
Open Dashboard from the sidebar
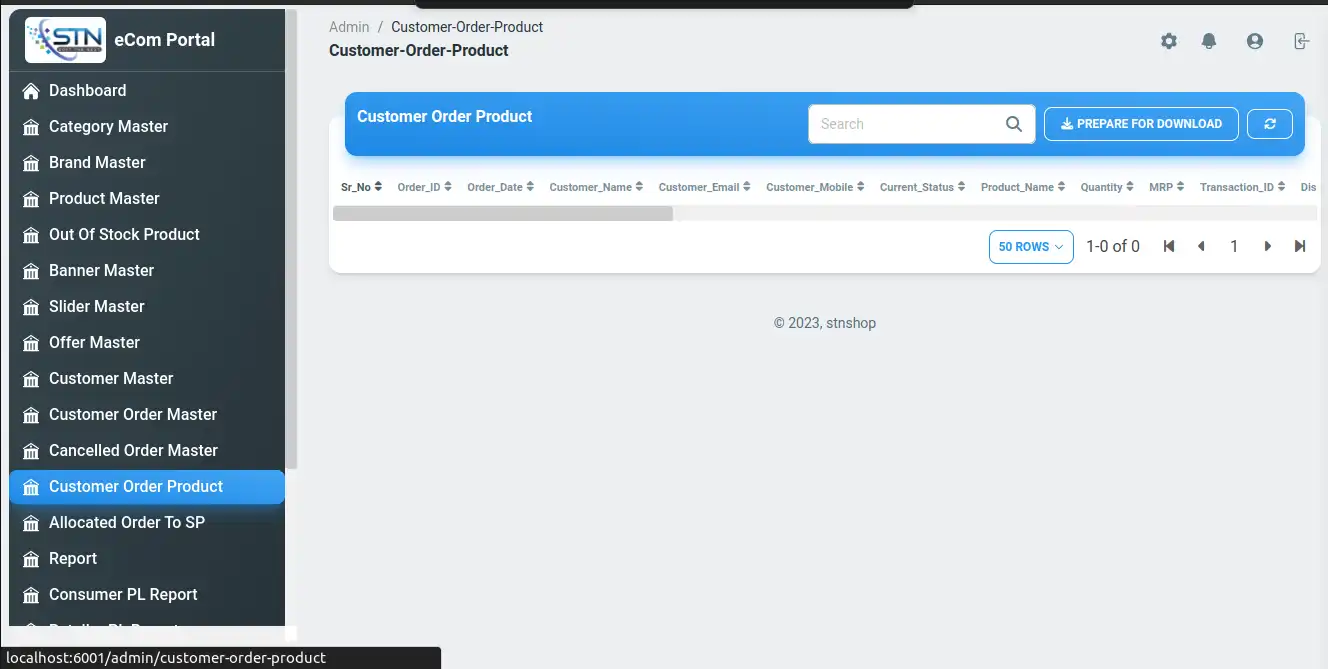[x=87, y=90]
